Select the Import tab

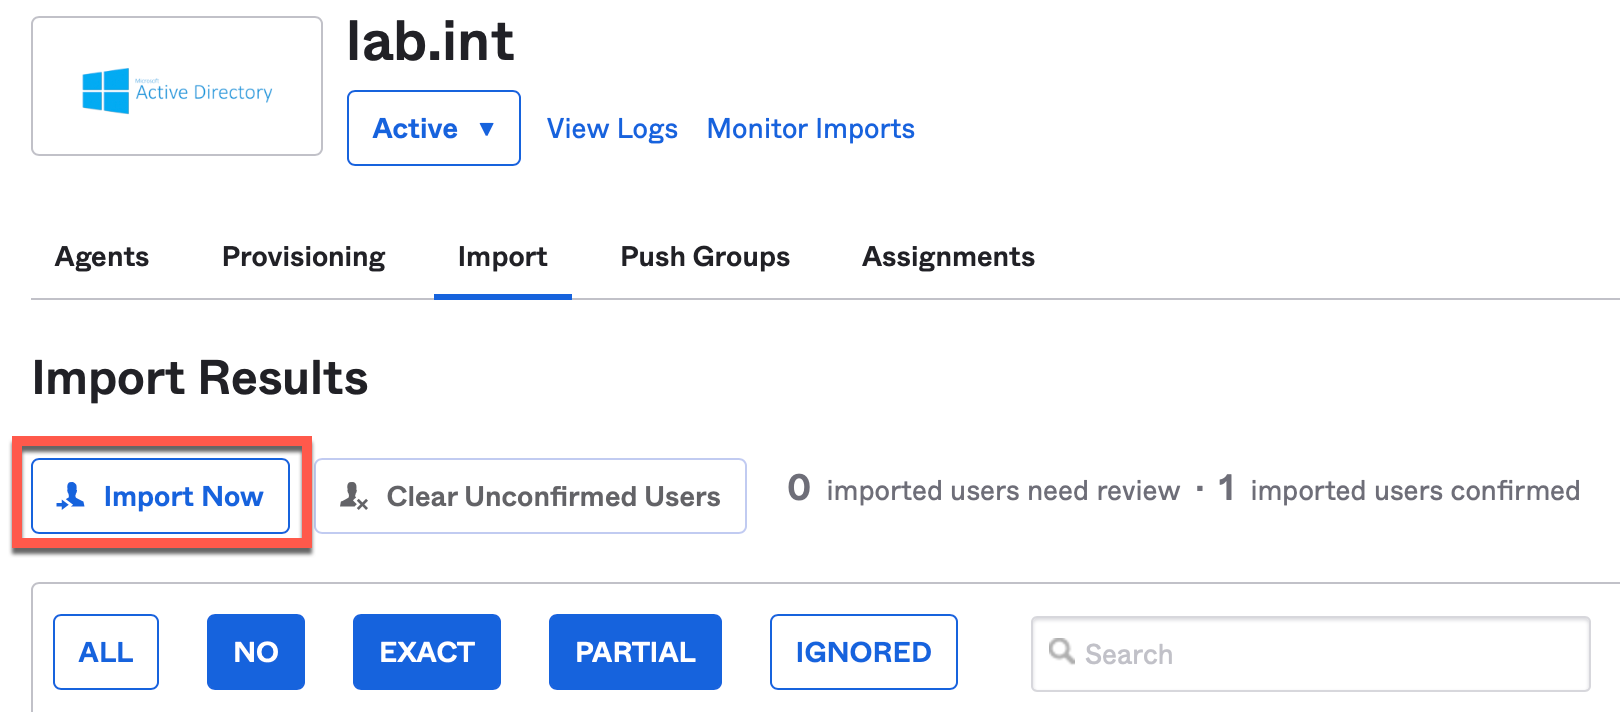pos(502,257)
